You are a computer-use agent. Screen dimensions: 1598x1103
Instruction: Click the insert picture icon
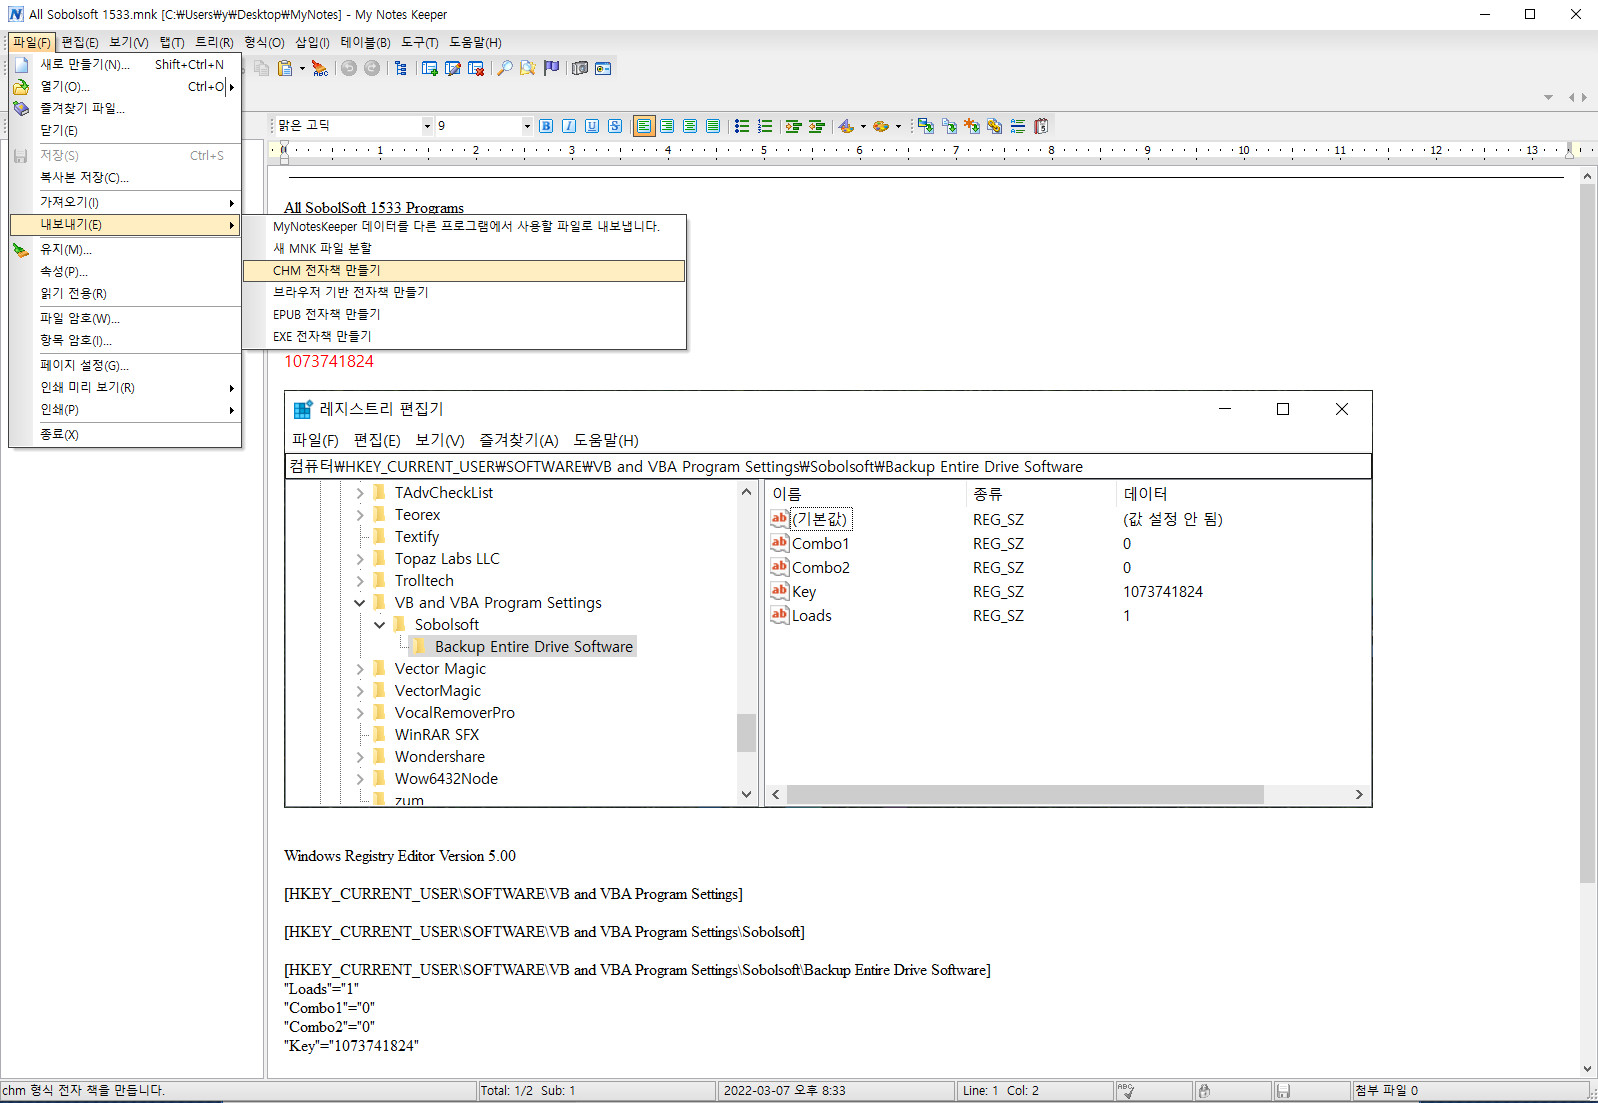pos(926,126)
